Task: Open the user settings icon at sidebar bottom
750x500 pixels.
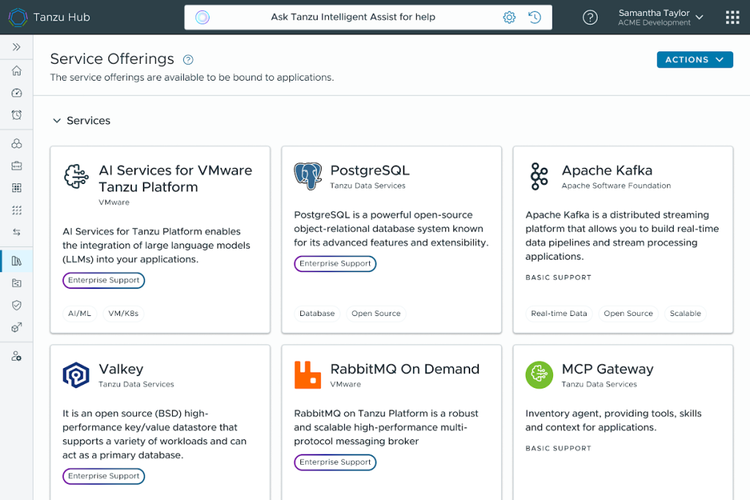Action: tap(16, 356)
